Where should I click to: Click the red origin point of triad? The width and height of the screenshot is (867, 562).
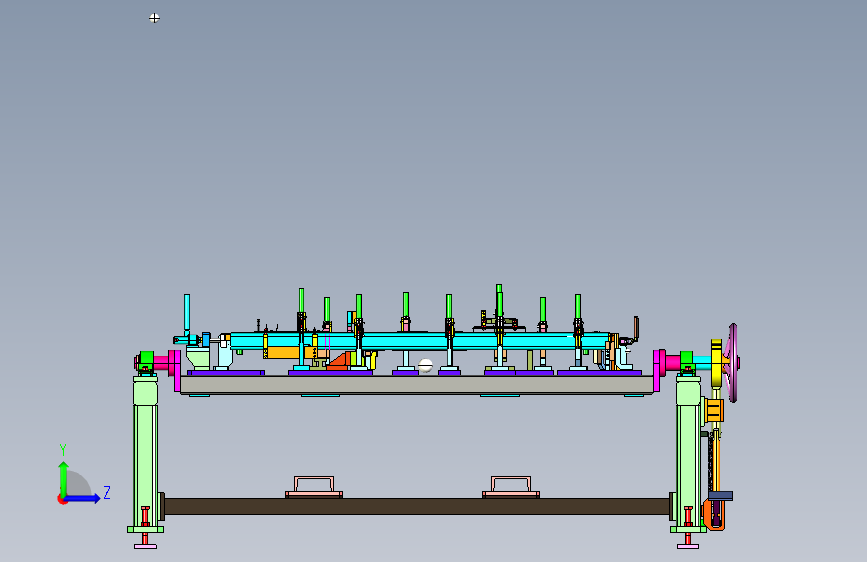[x=61, y=499]
